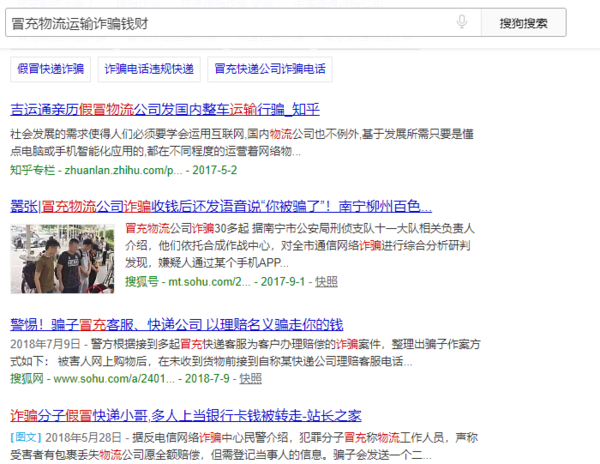
Task: Click snippet text dated 2018年5月28日
Action: point(244,446)
